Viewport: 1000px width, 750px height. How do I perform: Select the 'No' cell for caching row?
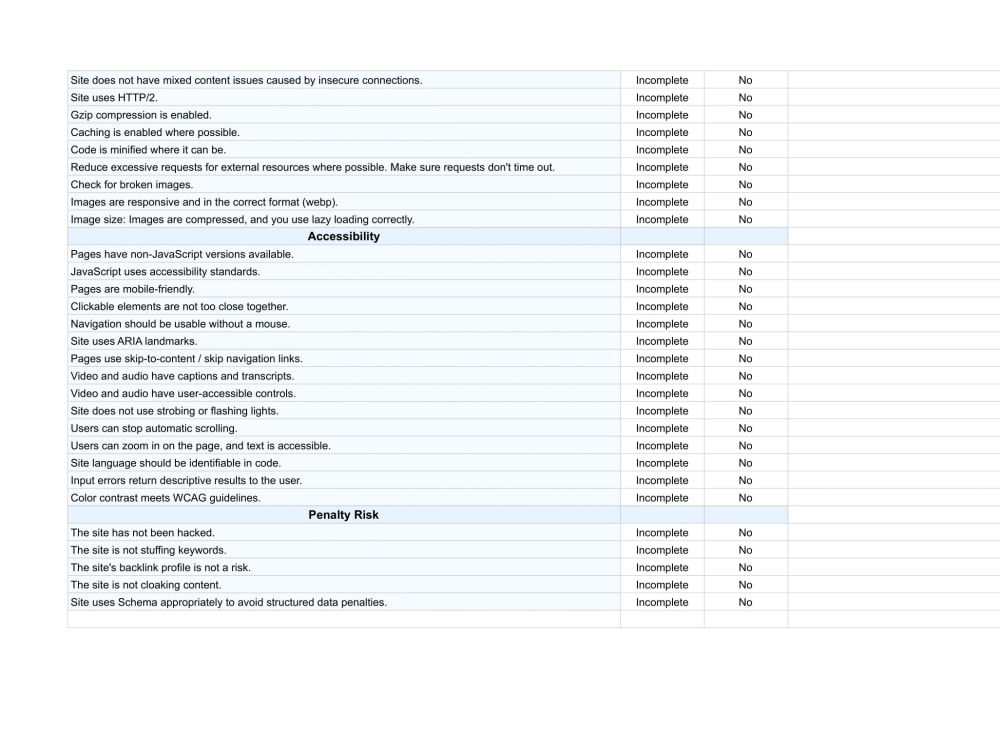click(x=746, y=132)
